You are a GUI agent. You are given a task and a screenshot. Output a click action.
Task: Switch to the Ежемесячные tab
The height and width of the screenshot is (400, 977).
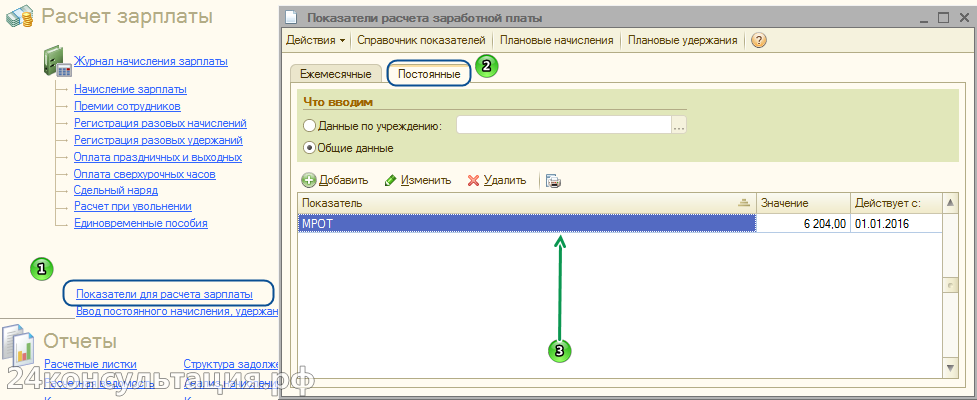pyautogui.click(x=335, y=74)
